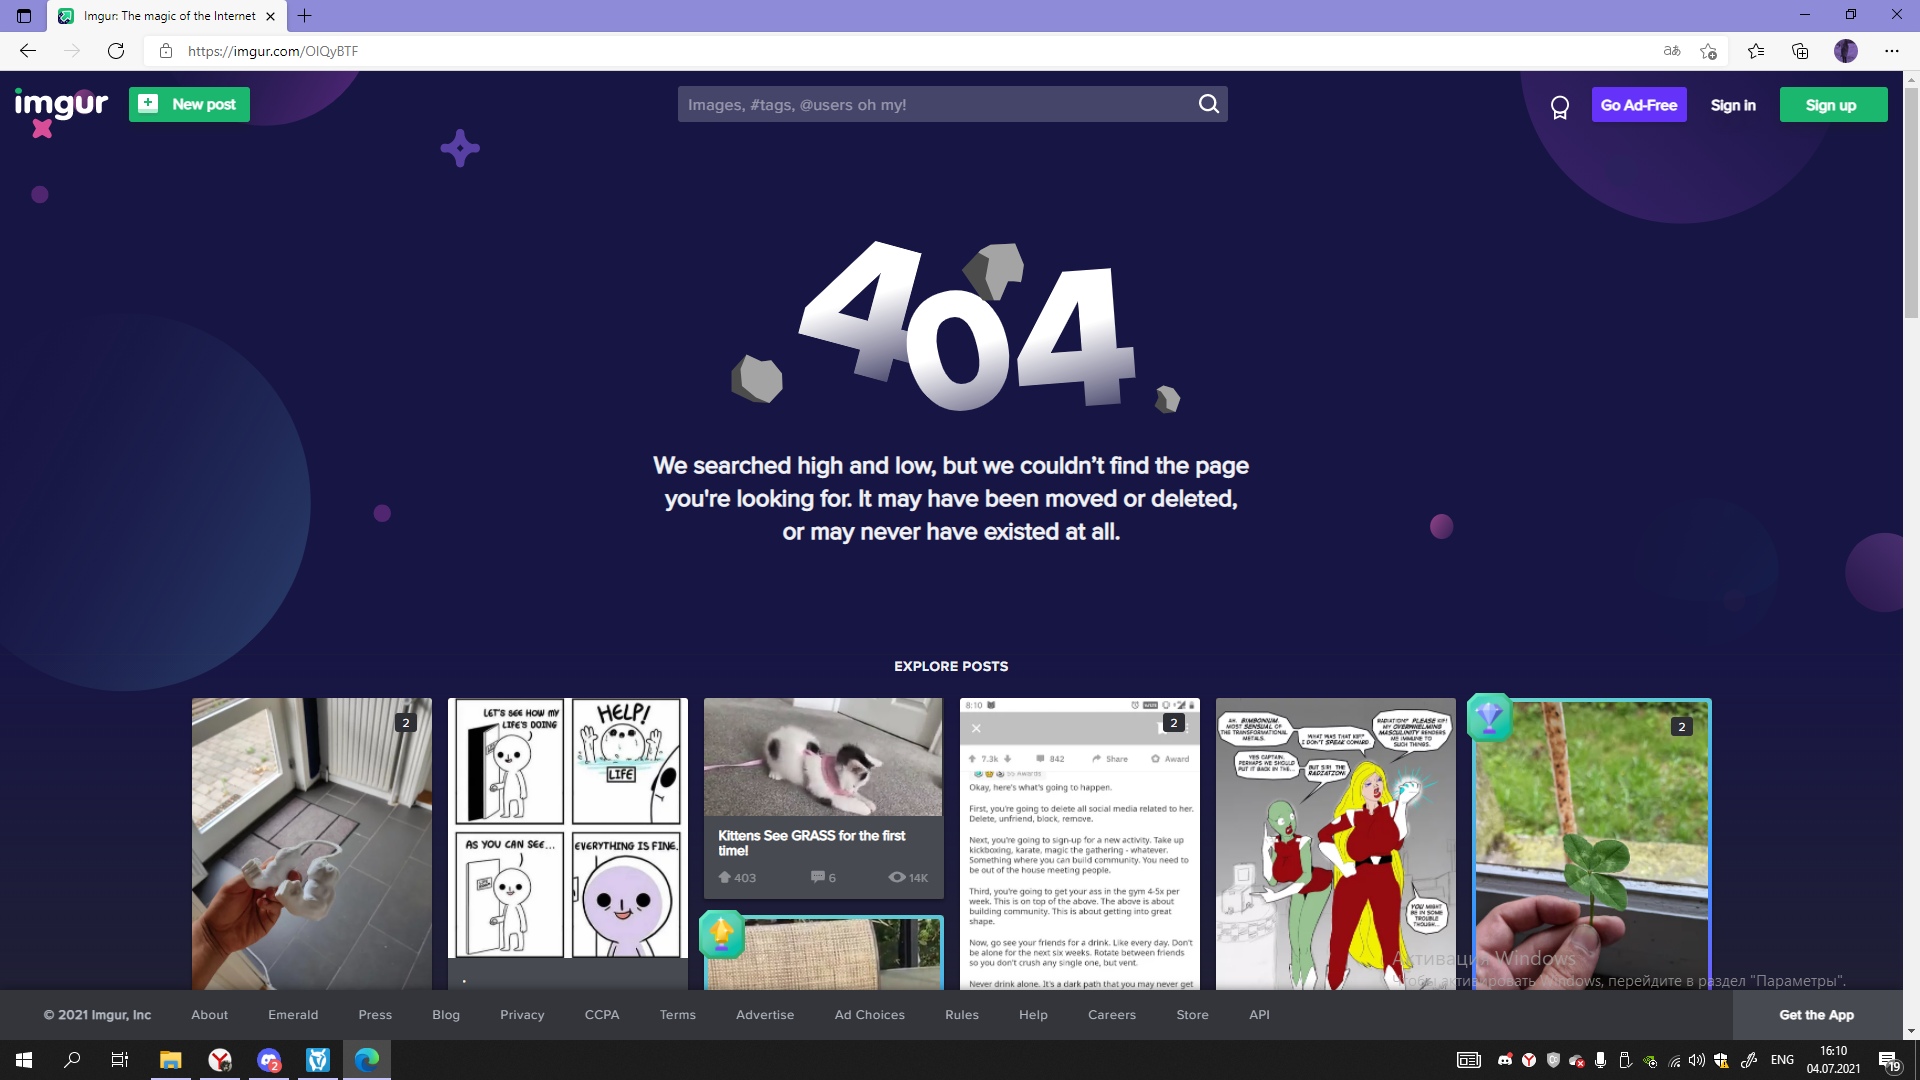Add this page to favorites with the star-plus icon
The height and width of the screenshot is (1080, 1920).
coord(1708,51)
